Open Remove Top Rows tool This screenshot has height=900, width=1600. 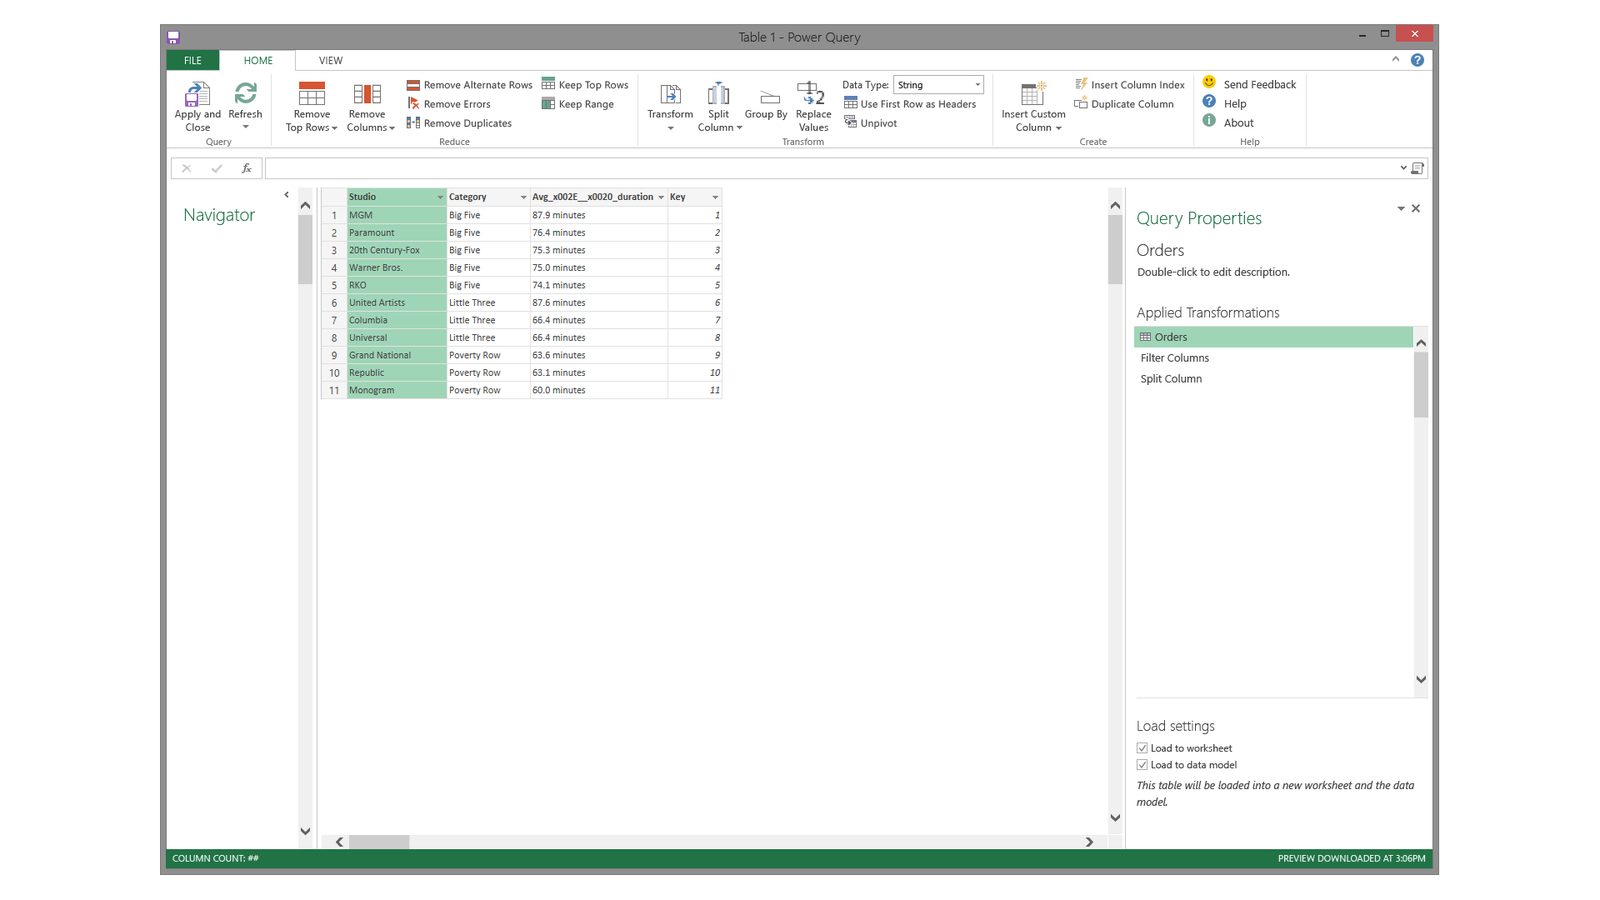pos(311,107)
